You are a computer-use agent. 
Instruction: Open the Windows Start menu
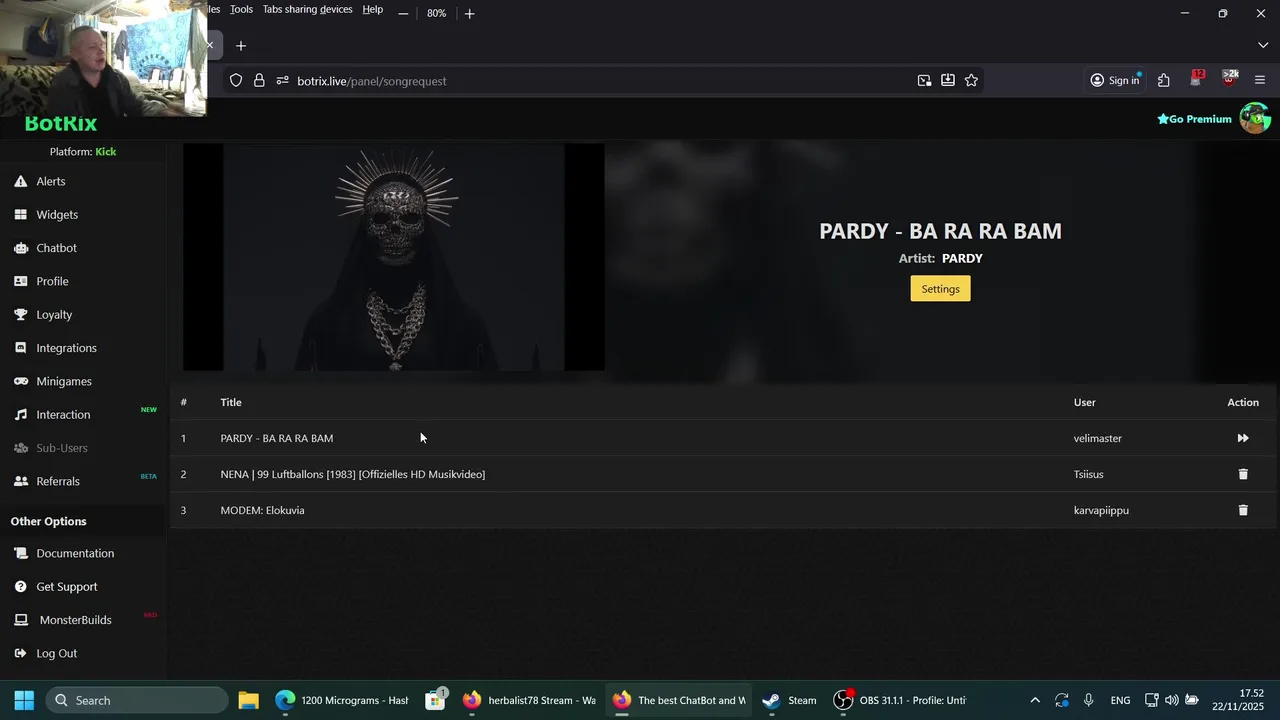point(24,700)
